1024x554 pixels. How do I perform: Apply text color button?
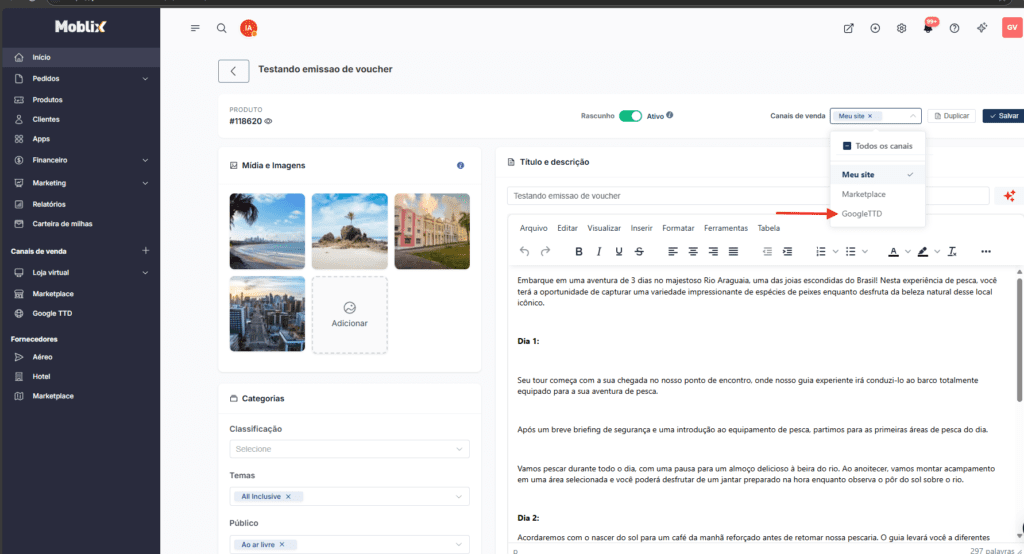click(893, 251)
